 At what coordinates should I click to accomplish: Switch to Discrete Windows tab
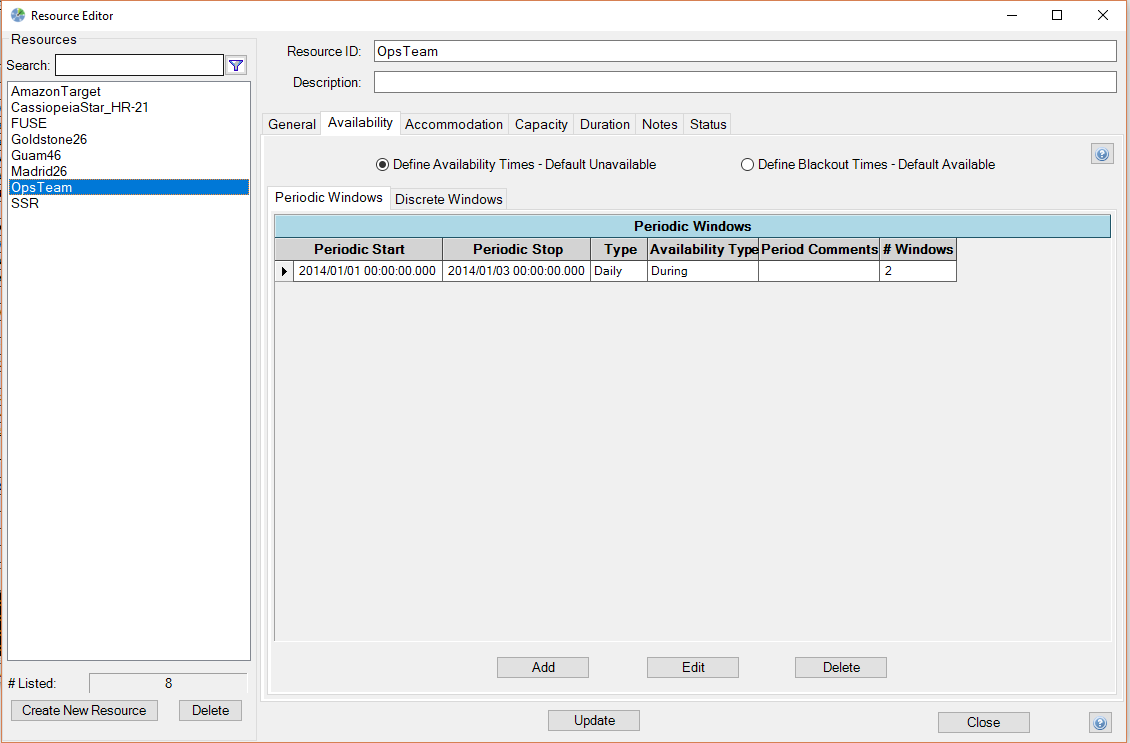coord(448,199)
